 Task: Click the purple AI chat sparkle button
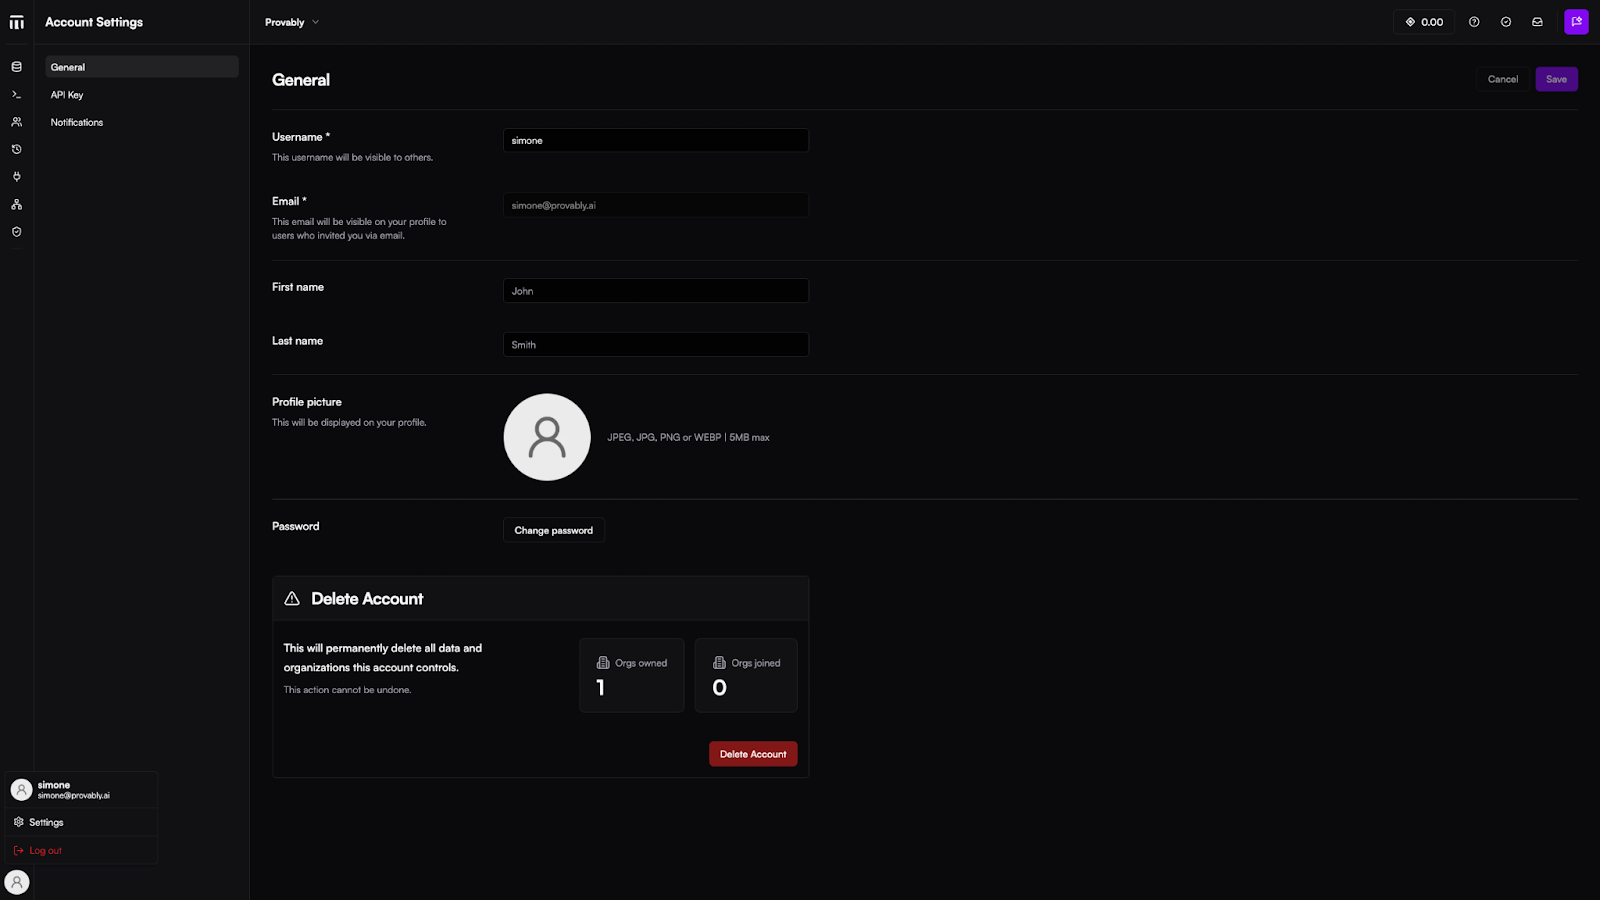(x=1576, y=22)
